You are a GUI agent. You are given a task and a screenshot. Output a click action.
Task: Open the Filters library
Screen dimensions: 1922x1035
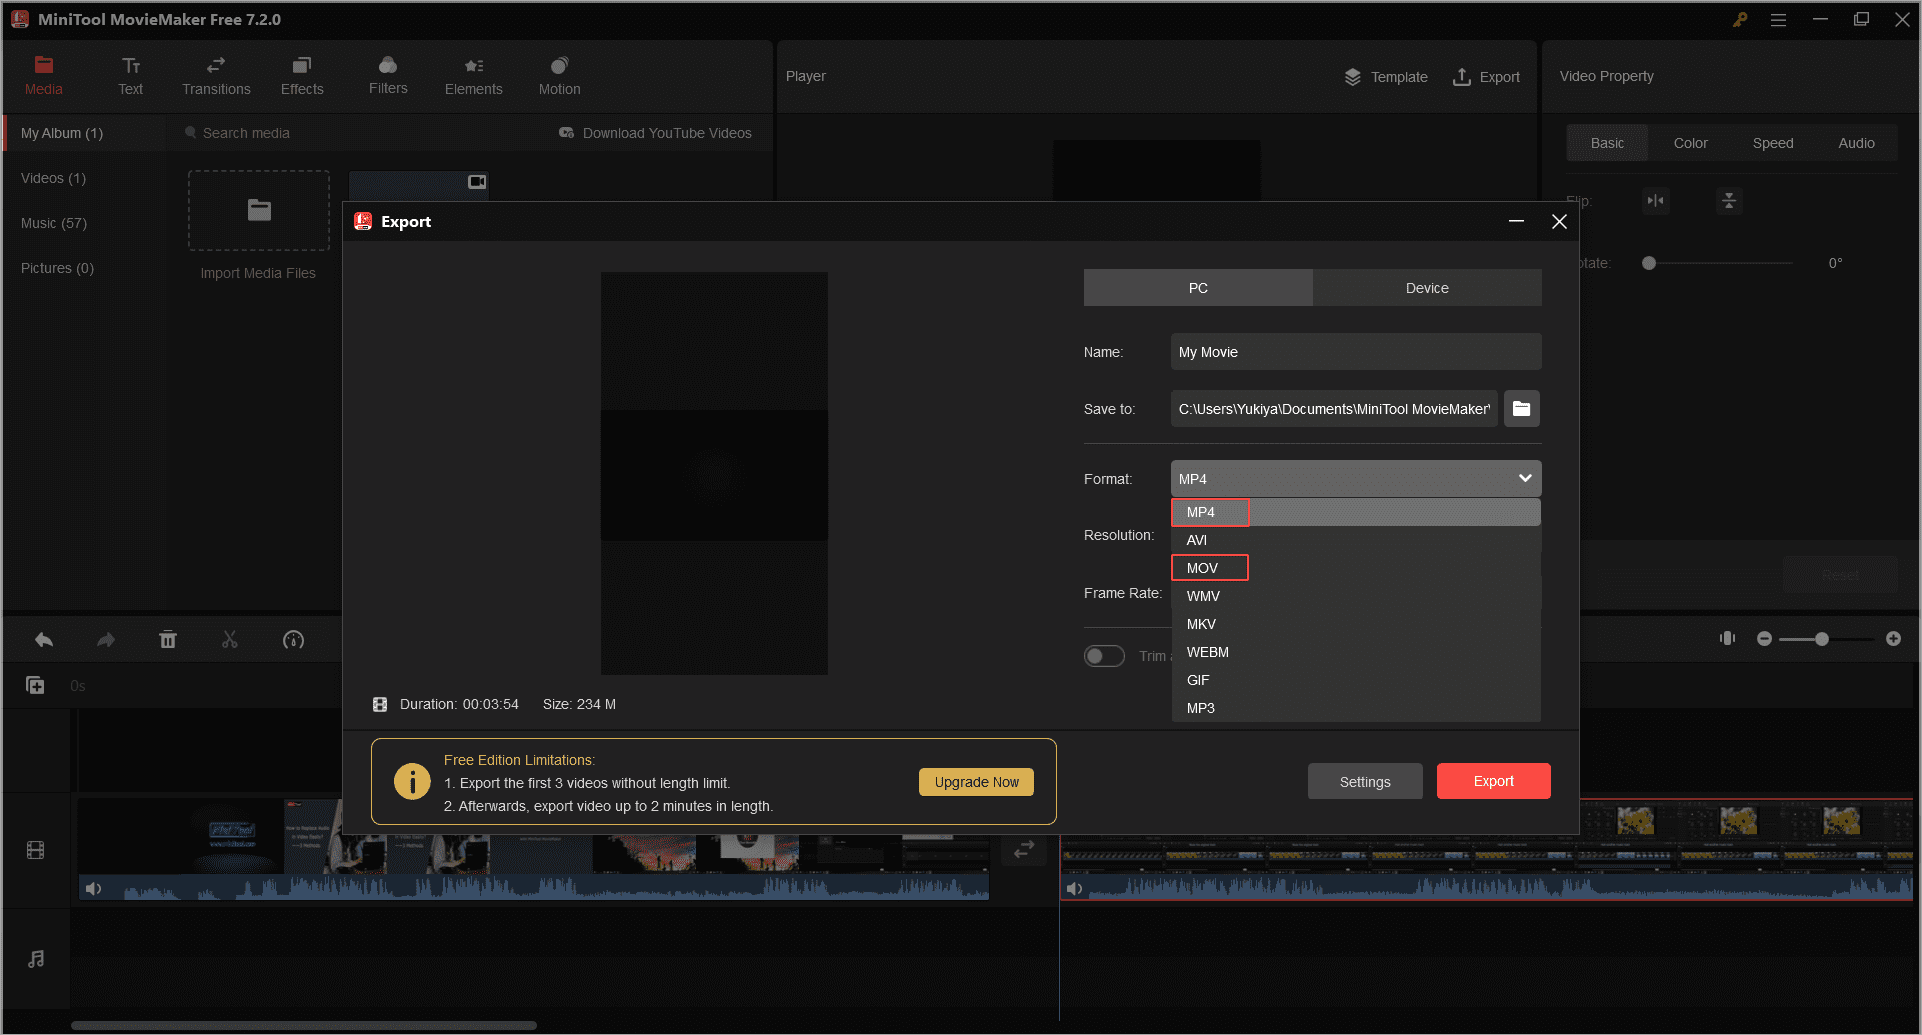coord(388,76)
